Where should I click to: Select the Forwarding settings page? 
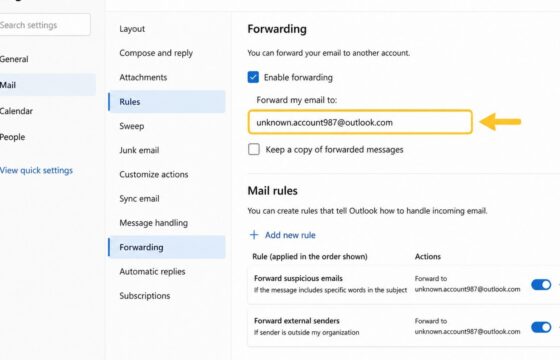(167, 247)
